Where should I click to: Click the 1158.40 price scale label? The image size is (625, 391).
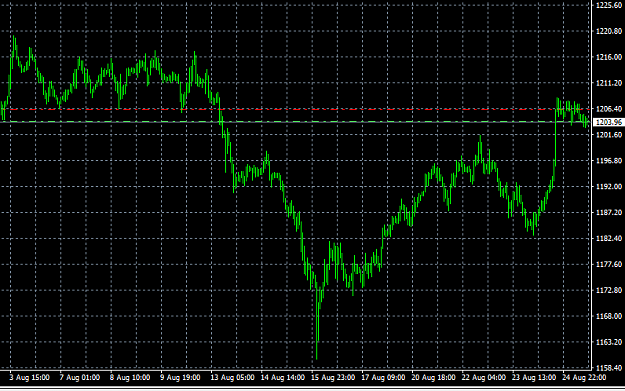(609, 367)
